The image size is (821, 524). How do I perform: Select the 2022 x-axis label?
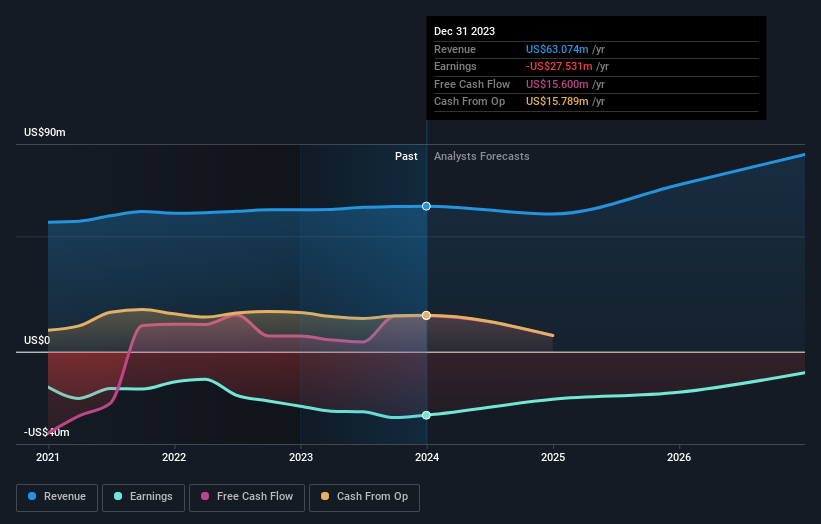(x=174, y=457)
